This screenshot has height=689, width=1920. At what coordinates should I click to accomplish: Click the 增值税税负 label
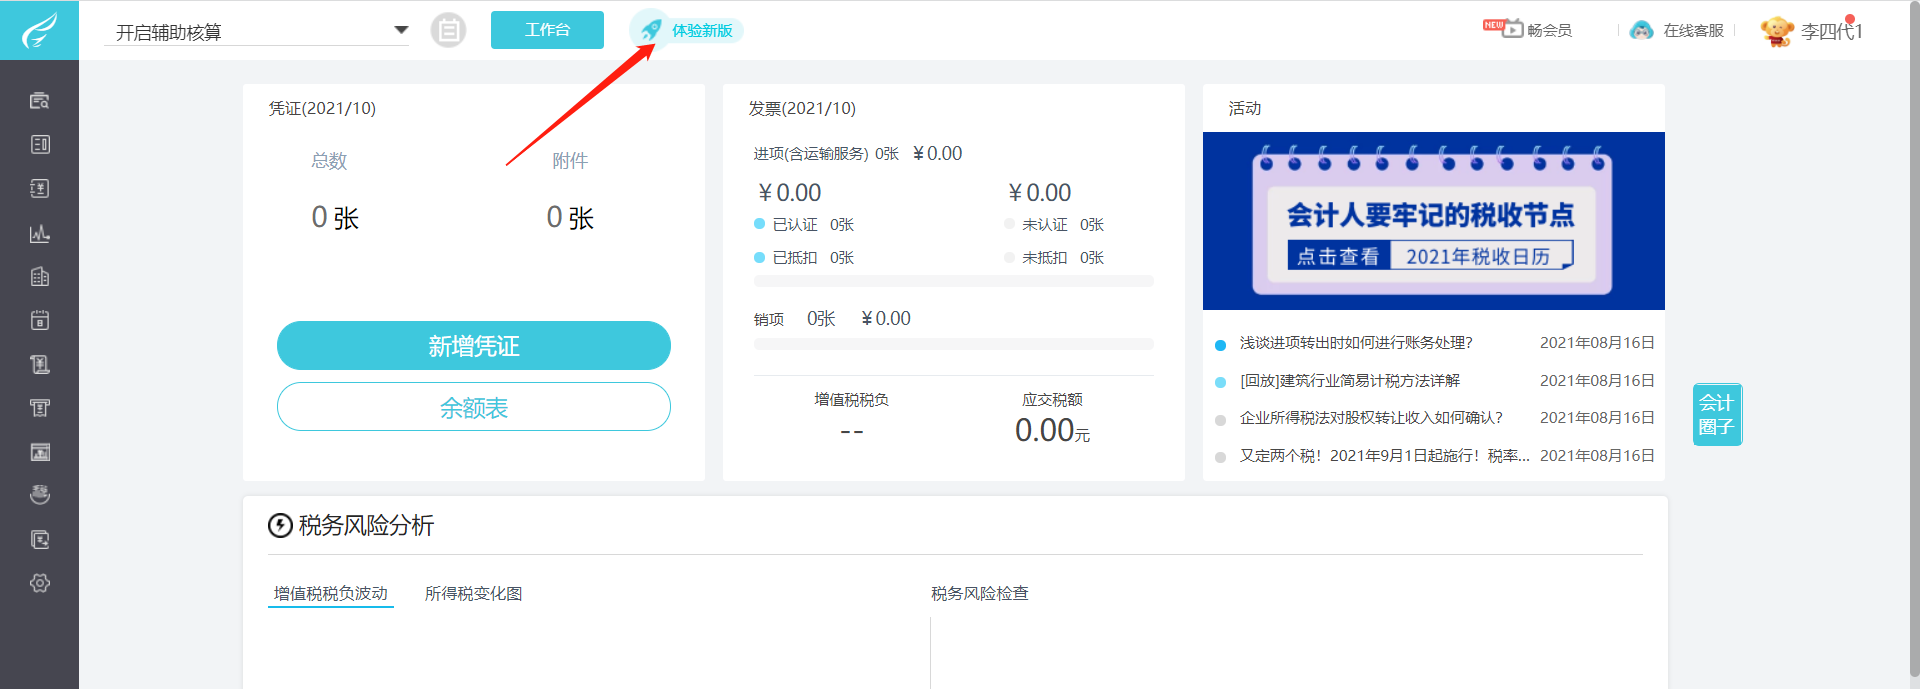[x=851, y=400]
